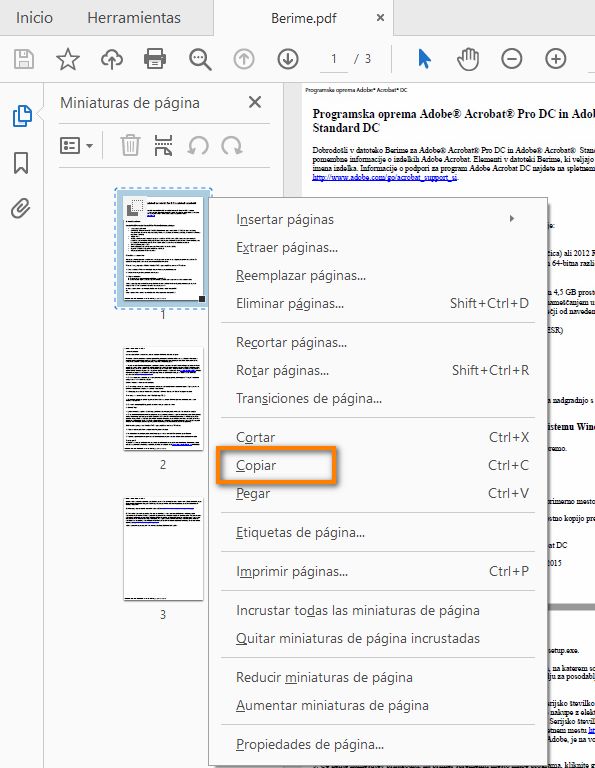Screen dimensions: 595x768
Task: Rotate pages counterclockwise icon
Action: click(x=198, y=145)
